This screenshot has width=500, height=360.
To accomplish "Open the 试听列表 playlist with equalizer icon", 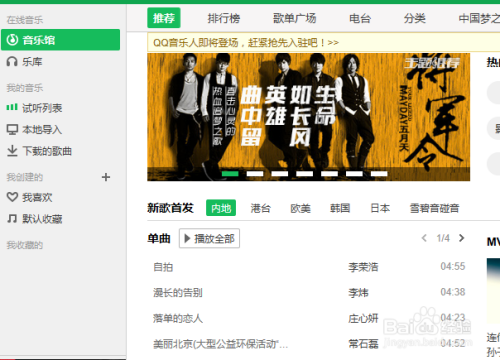I will [x=34, y=108].
